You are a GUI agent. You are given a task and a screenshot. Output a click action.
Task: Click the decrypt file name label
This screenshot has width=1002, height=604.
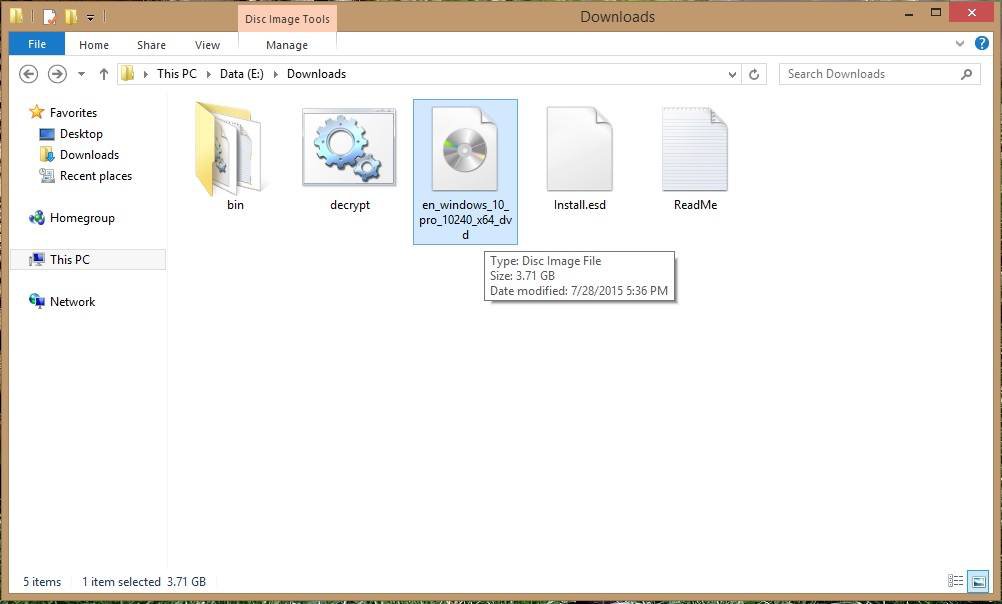[350, 205]
